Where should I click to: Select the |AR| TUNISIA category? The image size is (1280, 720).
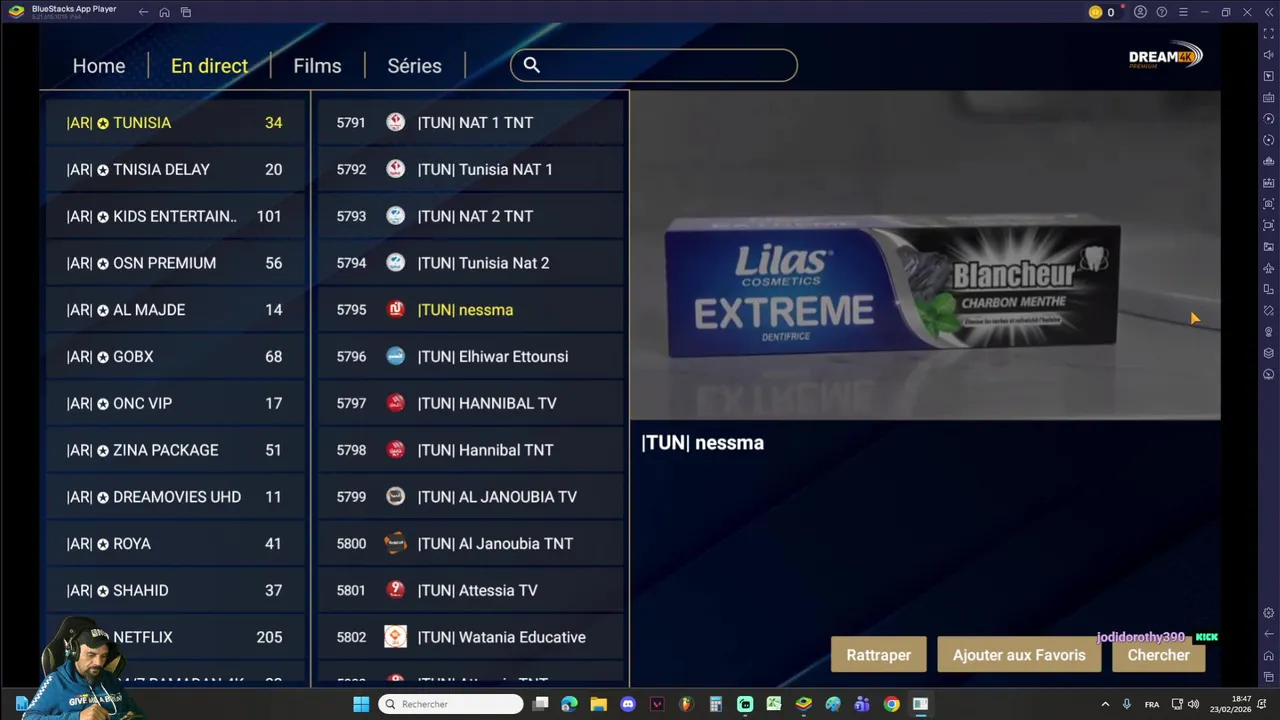pyautogui.click(x=175, y=122)
